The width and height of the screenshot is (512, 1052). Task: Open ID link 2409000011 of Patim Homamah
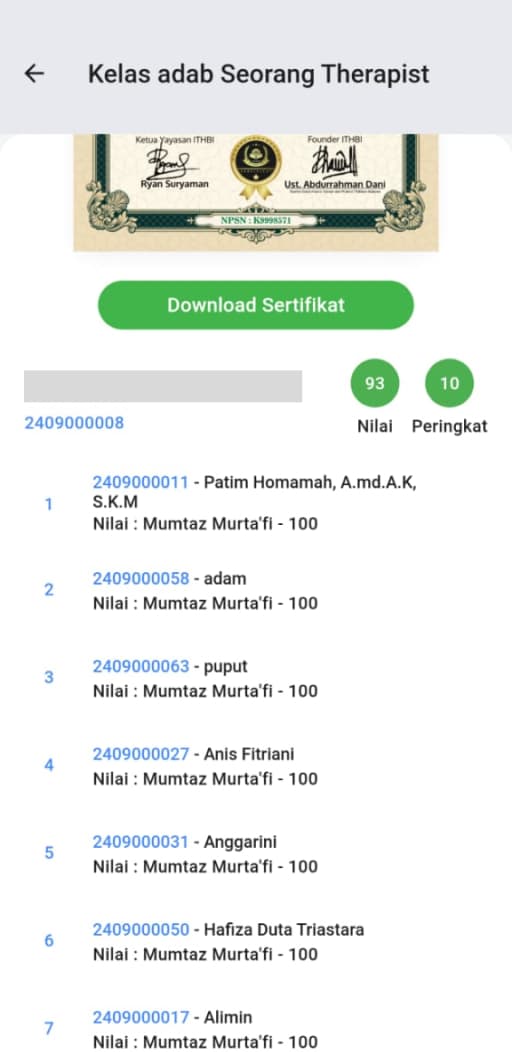[x=141, y=482]
